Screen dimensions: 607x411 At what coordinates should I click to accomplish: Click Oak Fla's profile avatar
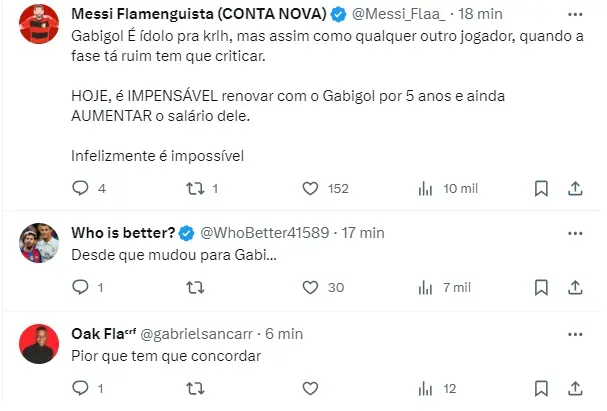(38, 343)
